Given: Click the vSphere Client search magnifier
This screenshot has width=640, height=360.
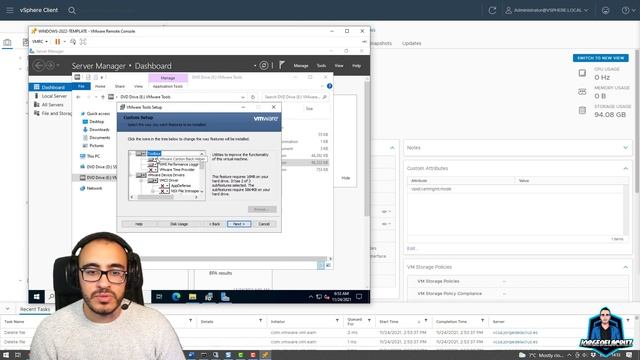Looking at the screenshot, I should pyautogui.click(x=72, y=10).
